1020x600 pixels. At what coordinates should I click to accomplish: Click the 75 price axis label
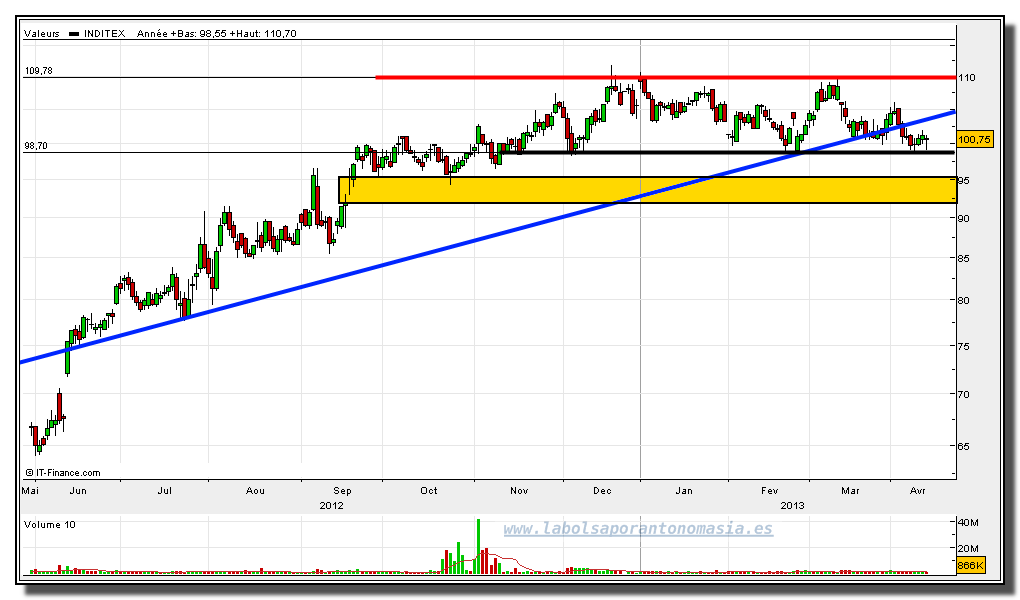(963, 346)
